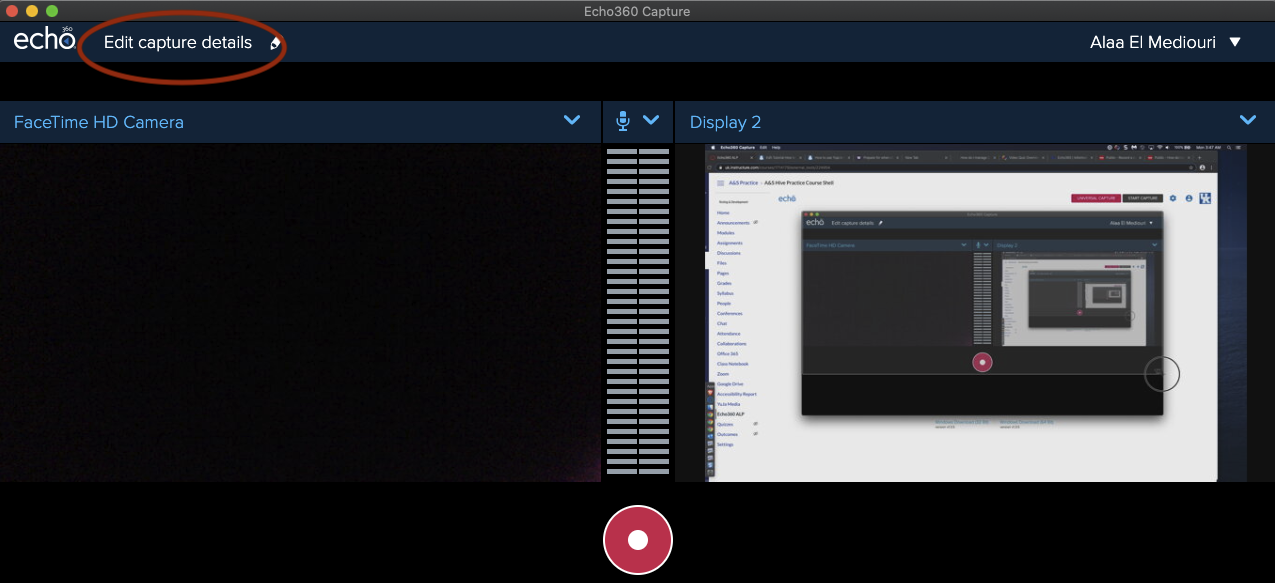
Task: Click the Display 2 screen preview
Action: click(975, 313)
